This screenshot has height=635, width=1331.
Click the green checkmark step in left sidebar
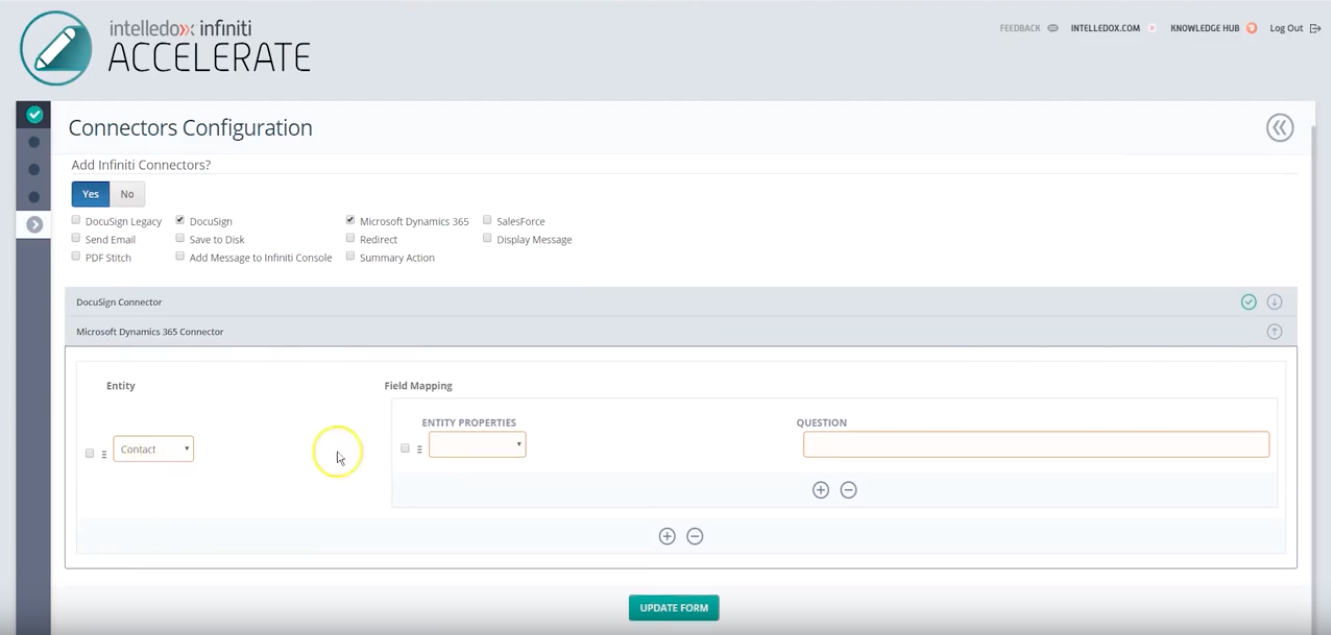33,114
